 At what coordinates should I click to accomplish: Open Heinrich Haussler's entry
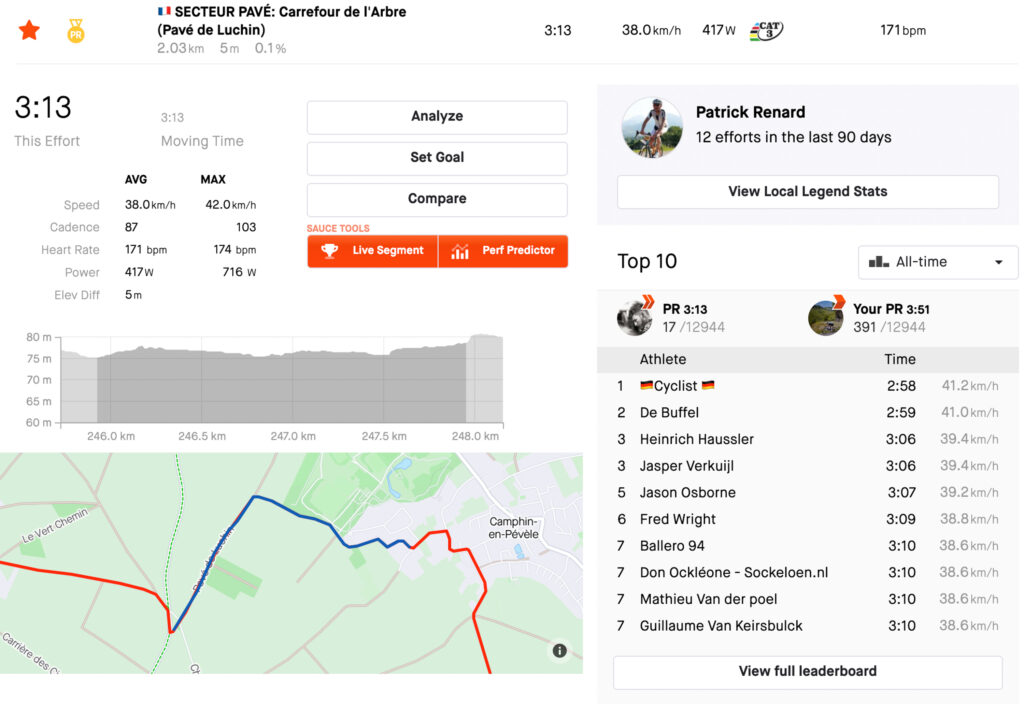pyautogui.click(x=697, y=440)
